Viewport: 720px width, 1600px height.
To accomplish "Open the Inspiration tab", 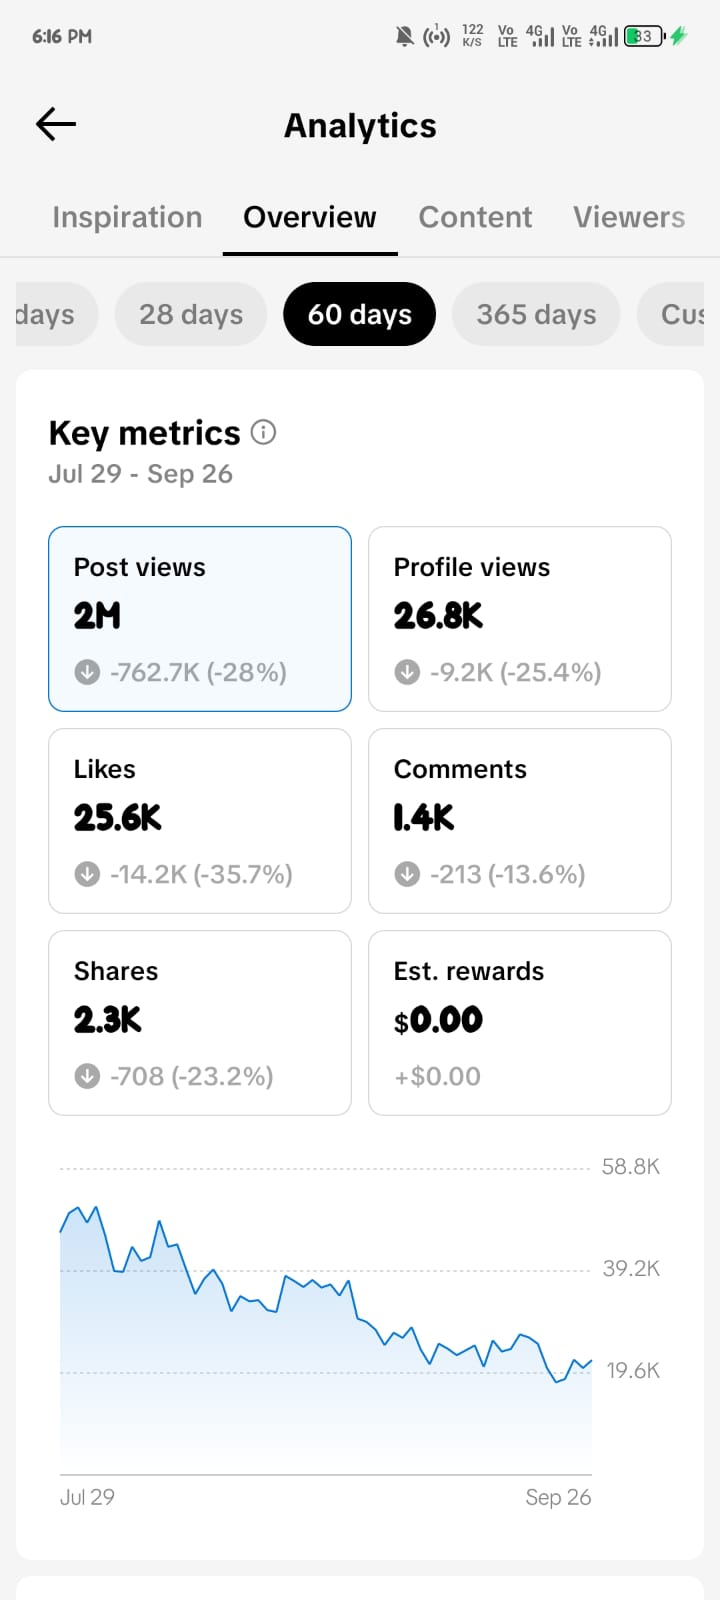I will coord(127,217).
